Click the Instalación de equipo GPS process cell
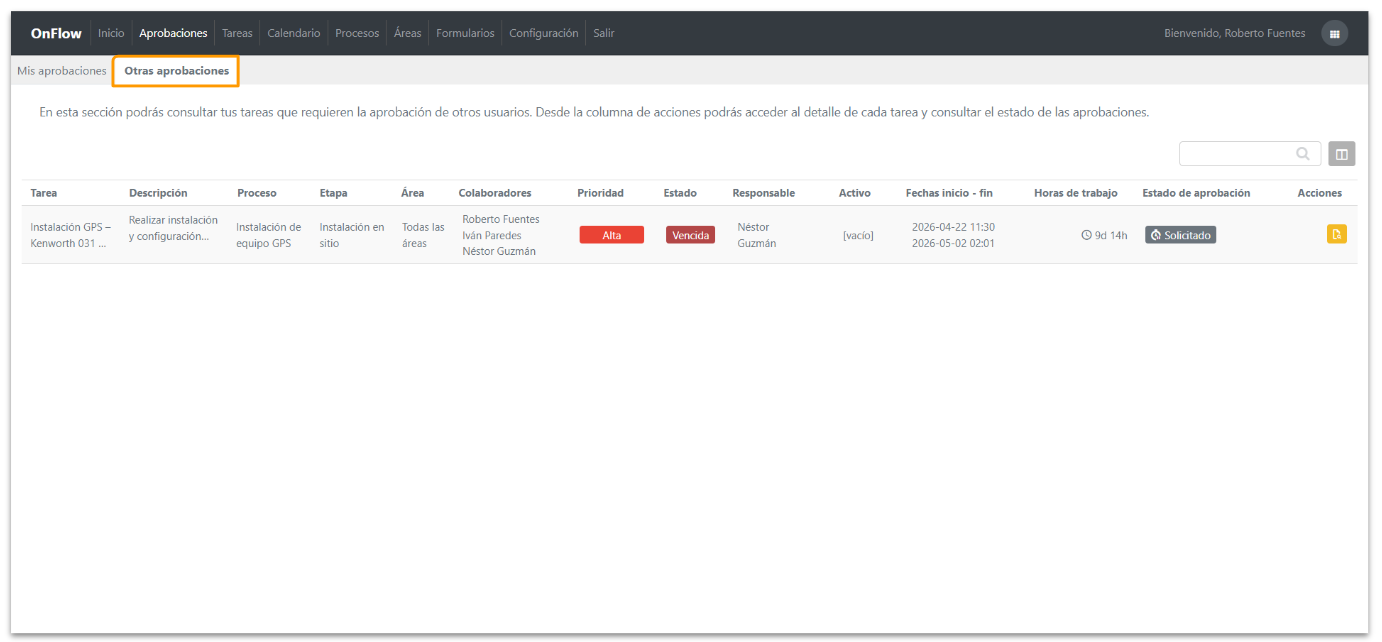1382x642 pixels. pos(269,235)
